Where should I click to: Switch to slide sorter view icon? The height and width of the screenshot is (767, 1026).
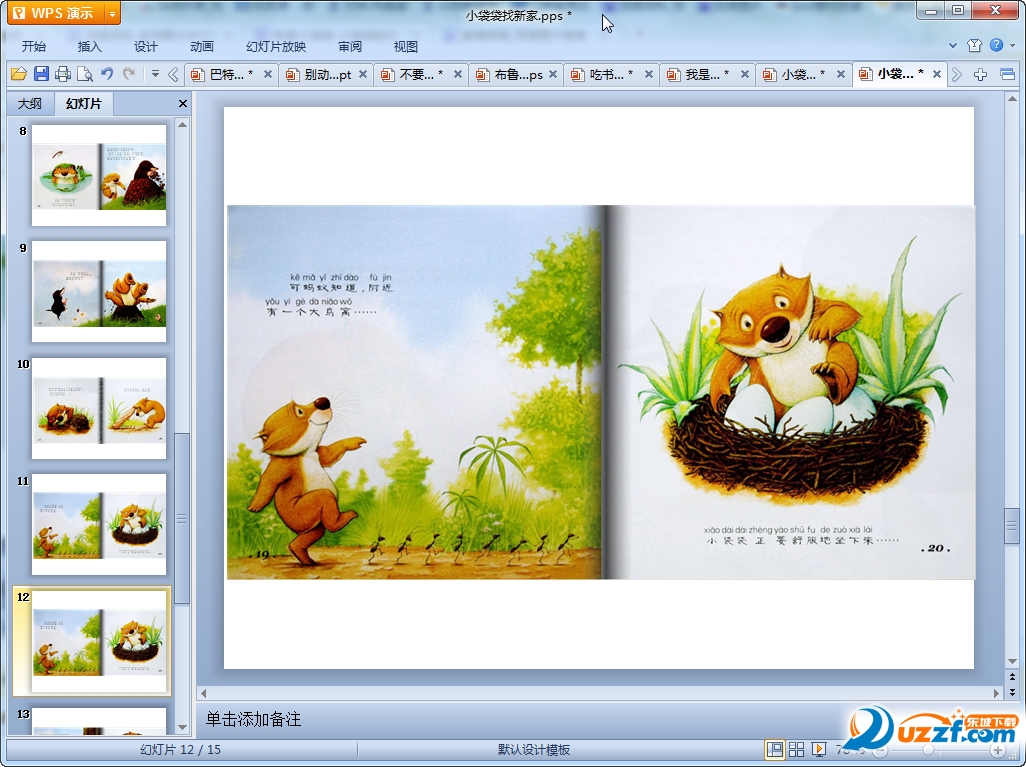click(796, 749)
